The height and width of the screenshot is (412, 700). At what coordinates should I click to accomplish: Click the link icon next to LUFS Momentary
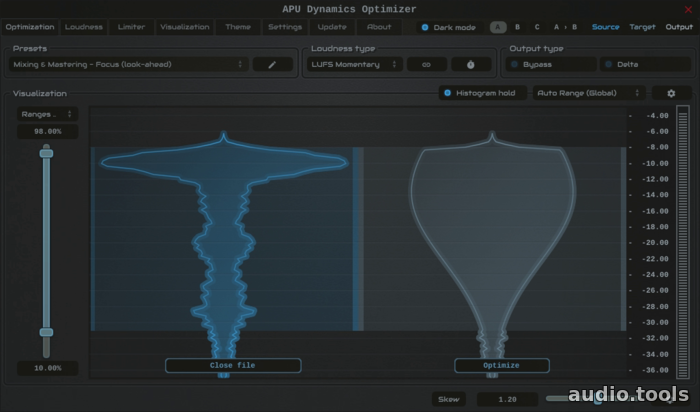click(x=426, y=65)
